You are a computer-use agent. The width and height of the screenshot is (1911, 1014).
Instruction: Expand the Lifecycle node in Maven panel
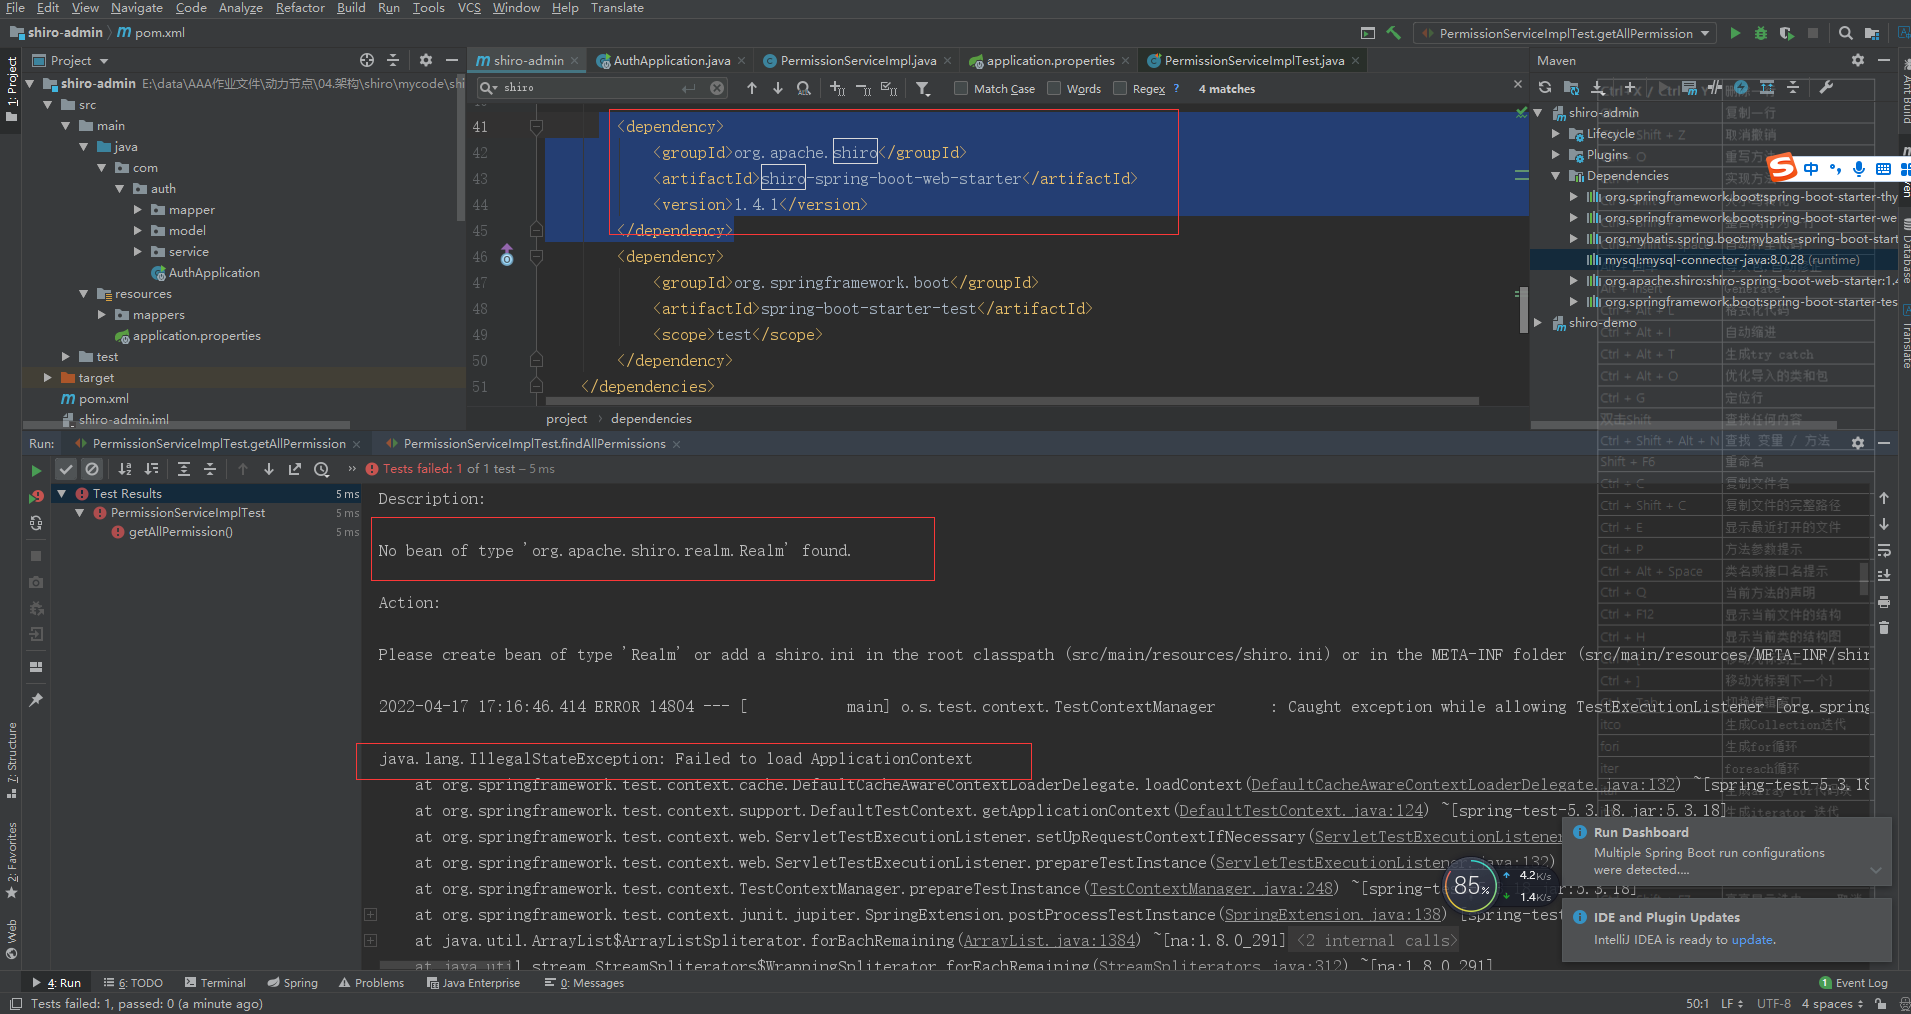(x=1556, y=133)
